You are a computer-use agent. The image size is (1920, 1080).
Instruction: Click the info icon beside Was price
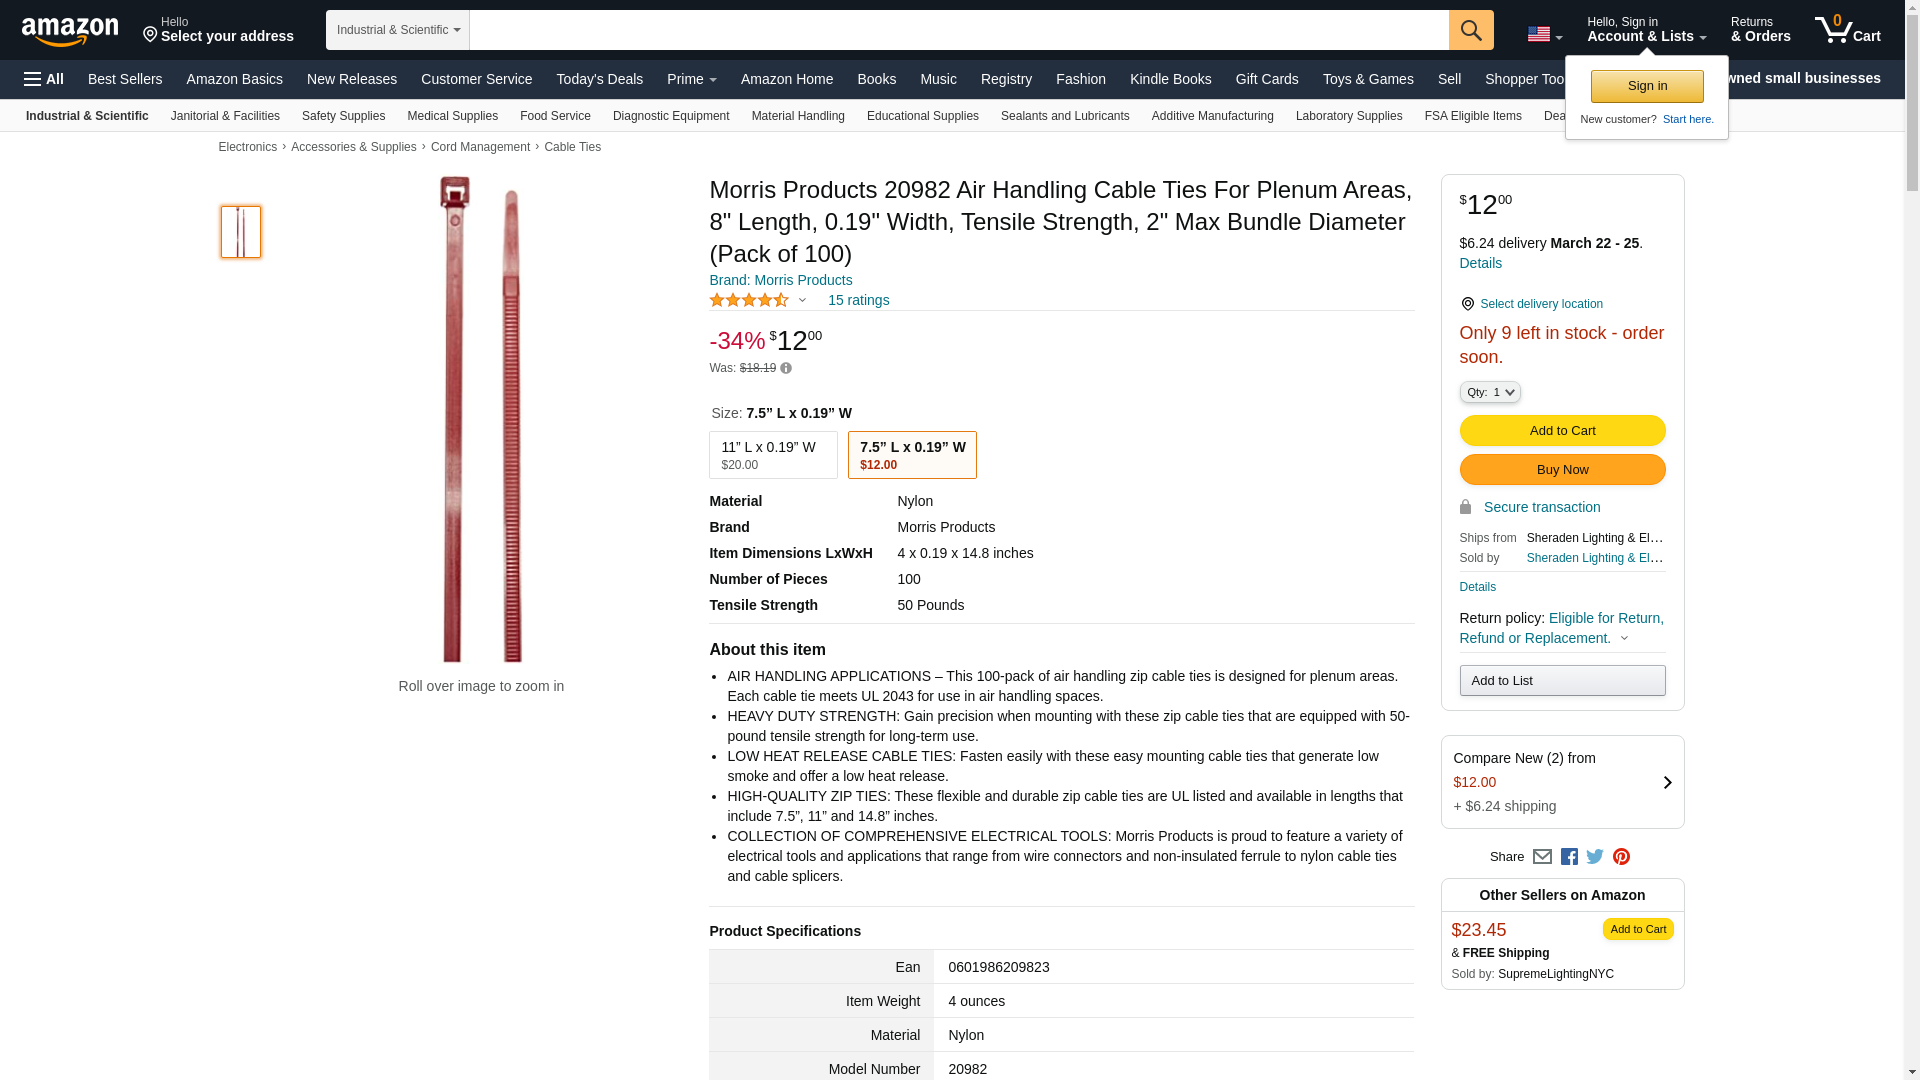click(x=786, y=369)
